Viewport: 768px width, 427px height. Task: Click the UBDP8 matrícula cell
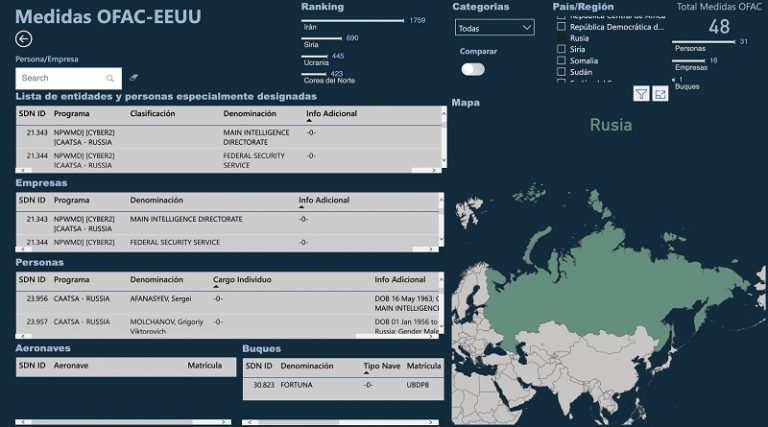[417, 385]
